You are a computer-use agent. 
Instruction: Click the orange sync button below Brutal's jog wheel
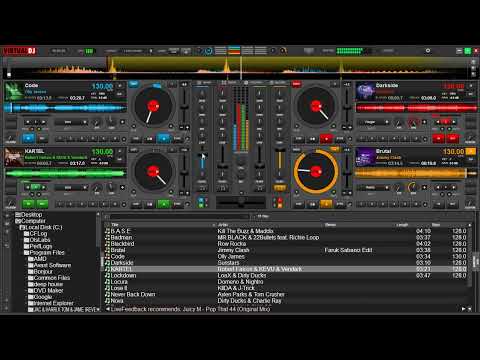pyautogui.click(x=326, y=203)
